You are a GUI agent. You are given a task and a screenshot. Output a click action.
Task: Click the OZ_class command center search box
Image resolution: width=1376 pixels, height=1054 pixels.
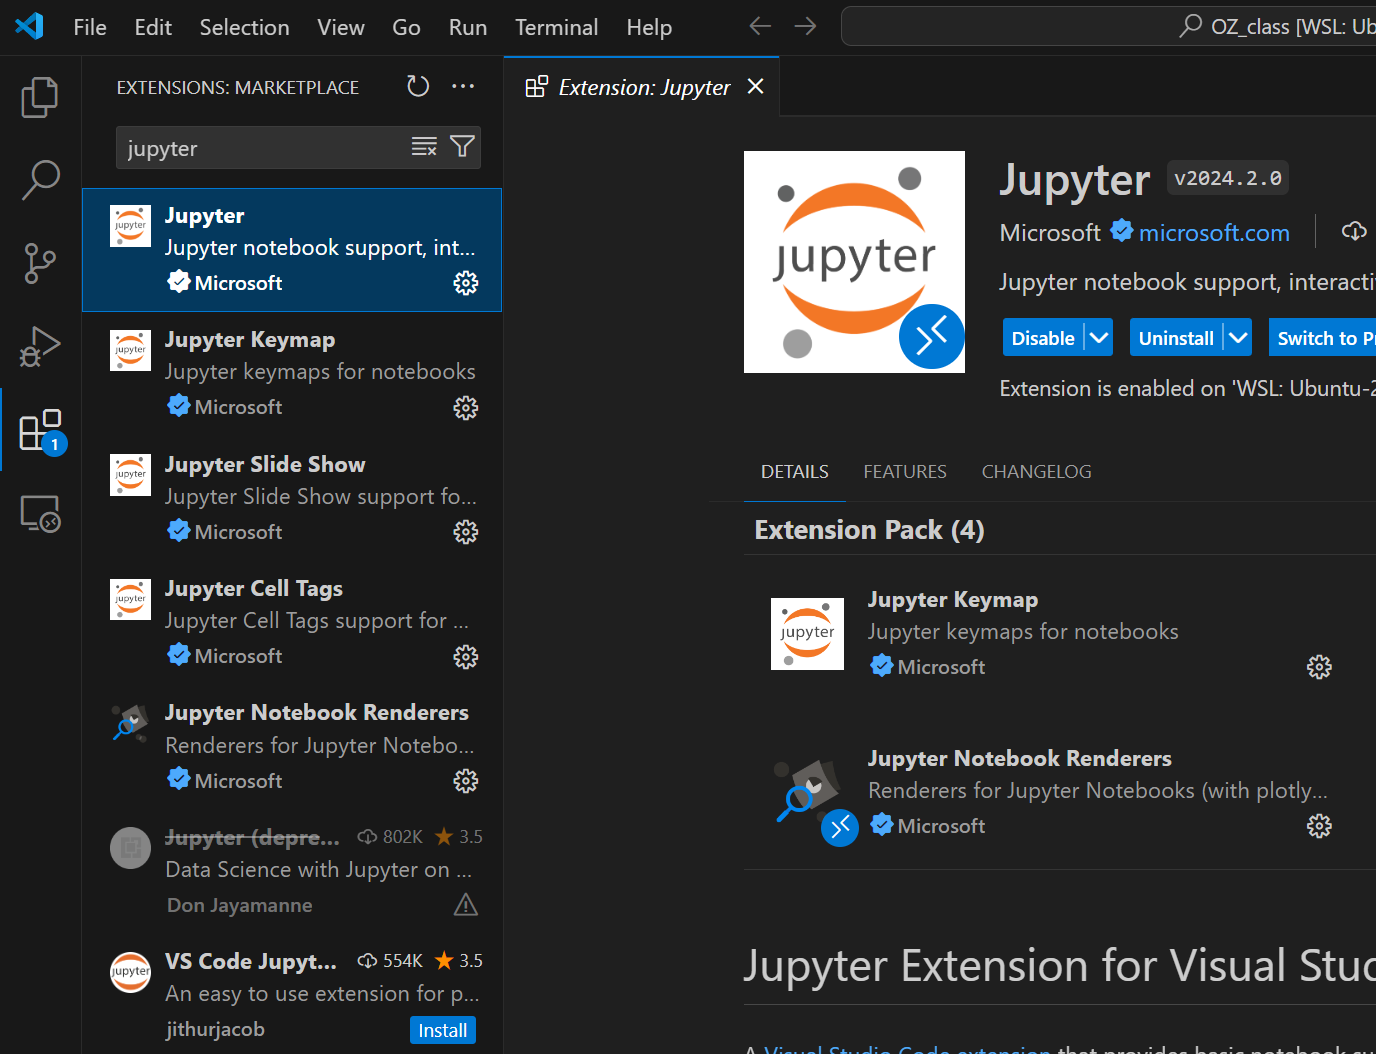[1108, 26]
